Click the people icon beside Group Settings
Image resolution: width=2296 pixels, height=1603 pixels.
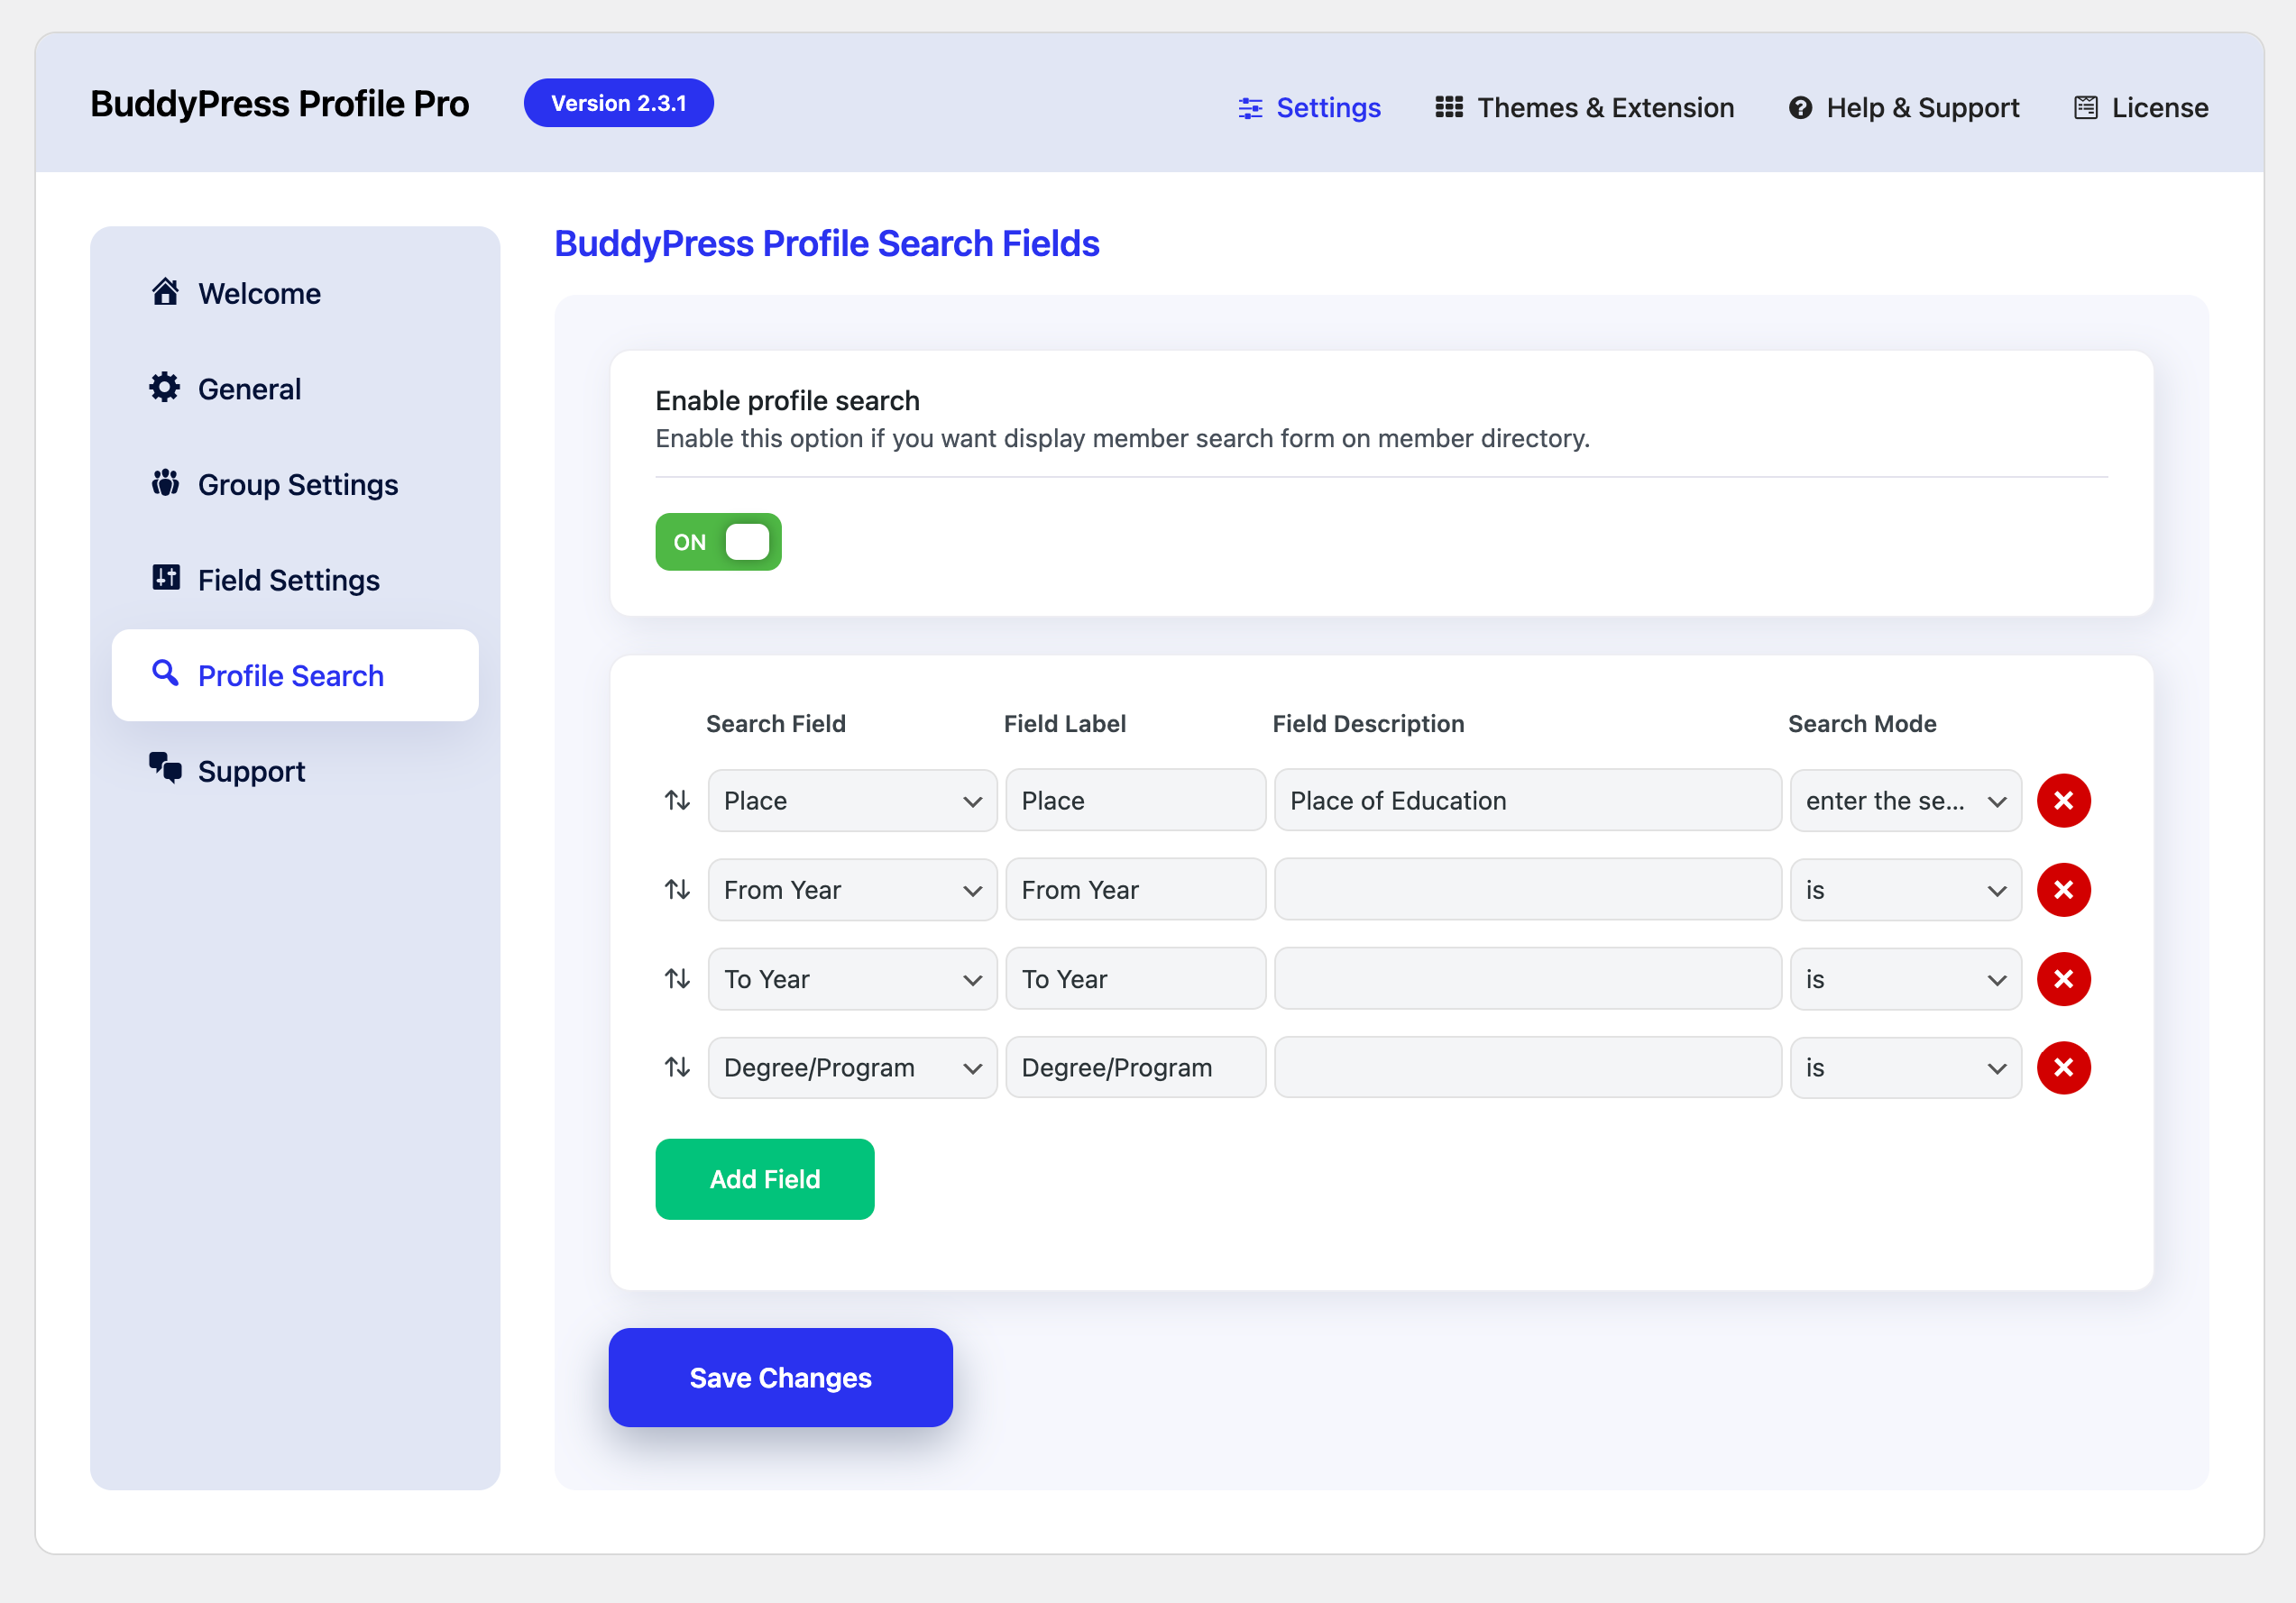[x=165, y=483]
